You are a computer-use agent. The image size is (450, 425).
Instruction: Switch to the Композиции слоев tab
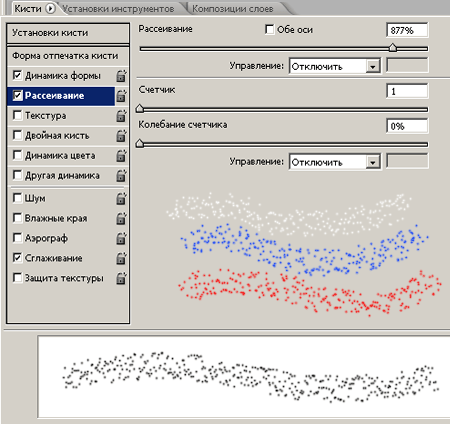(233, 9)
